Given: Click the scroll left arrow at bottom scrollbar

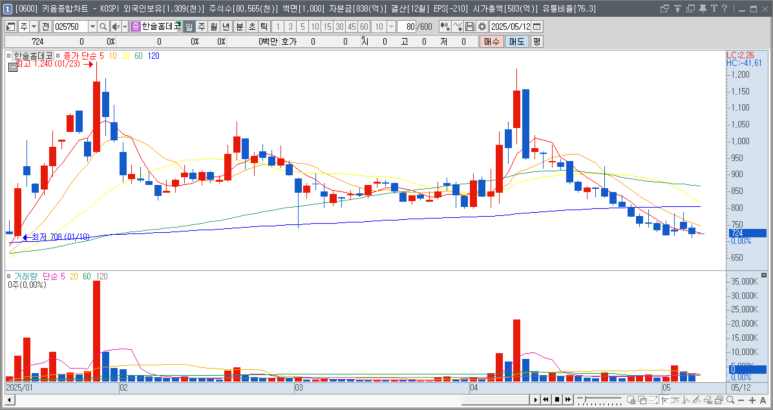Looking at the screenshot, I should [x=9, y=400].
